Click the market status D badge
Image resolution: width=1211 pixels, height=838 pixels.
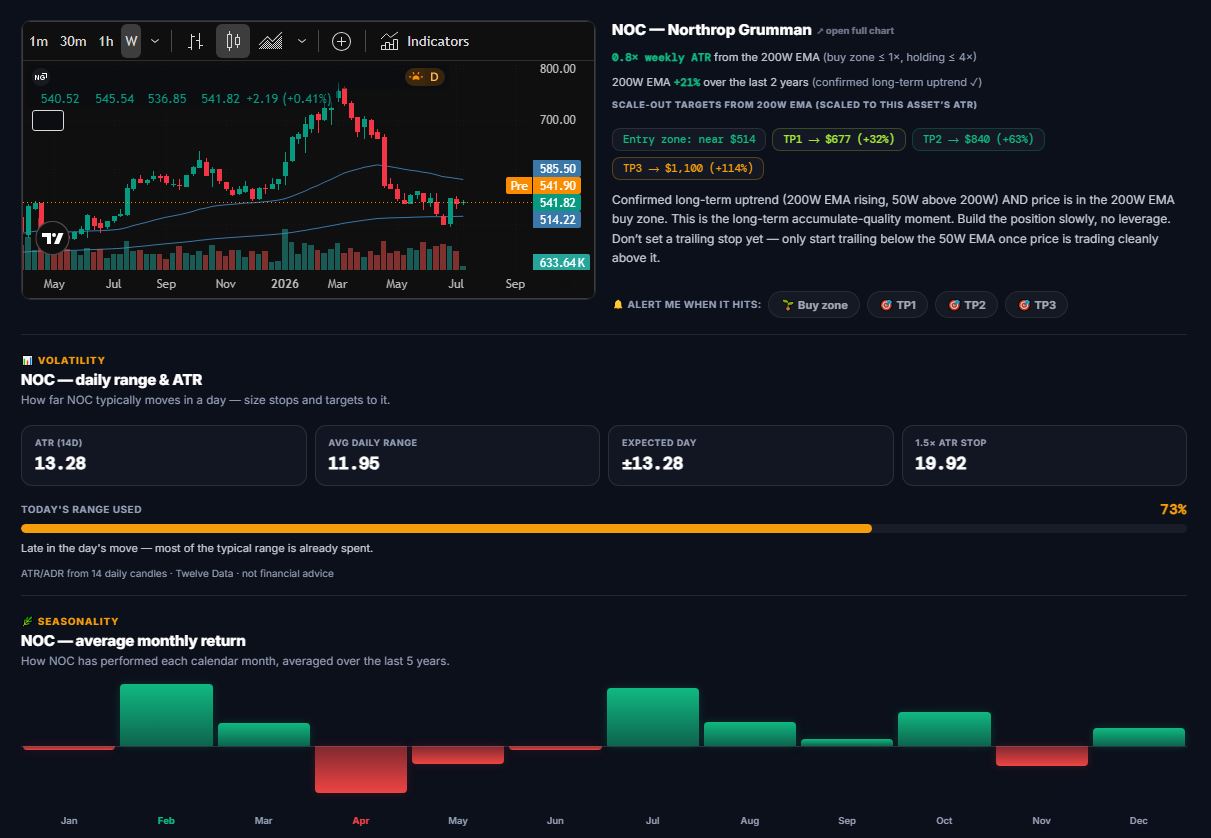425,77
